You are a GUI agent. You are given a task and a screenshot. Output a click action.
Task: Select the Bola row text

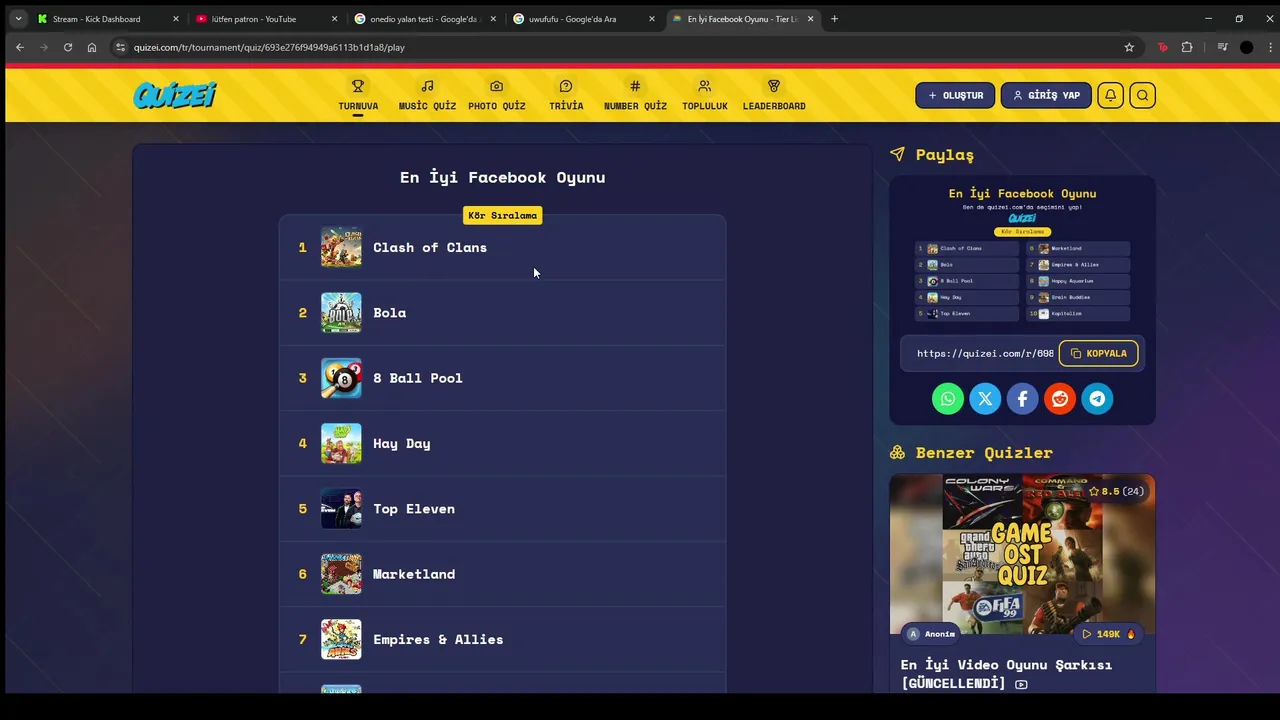(x=389, y=312)
